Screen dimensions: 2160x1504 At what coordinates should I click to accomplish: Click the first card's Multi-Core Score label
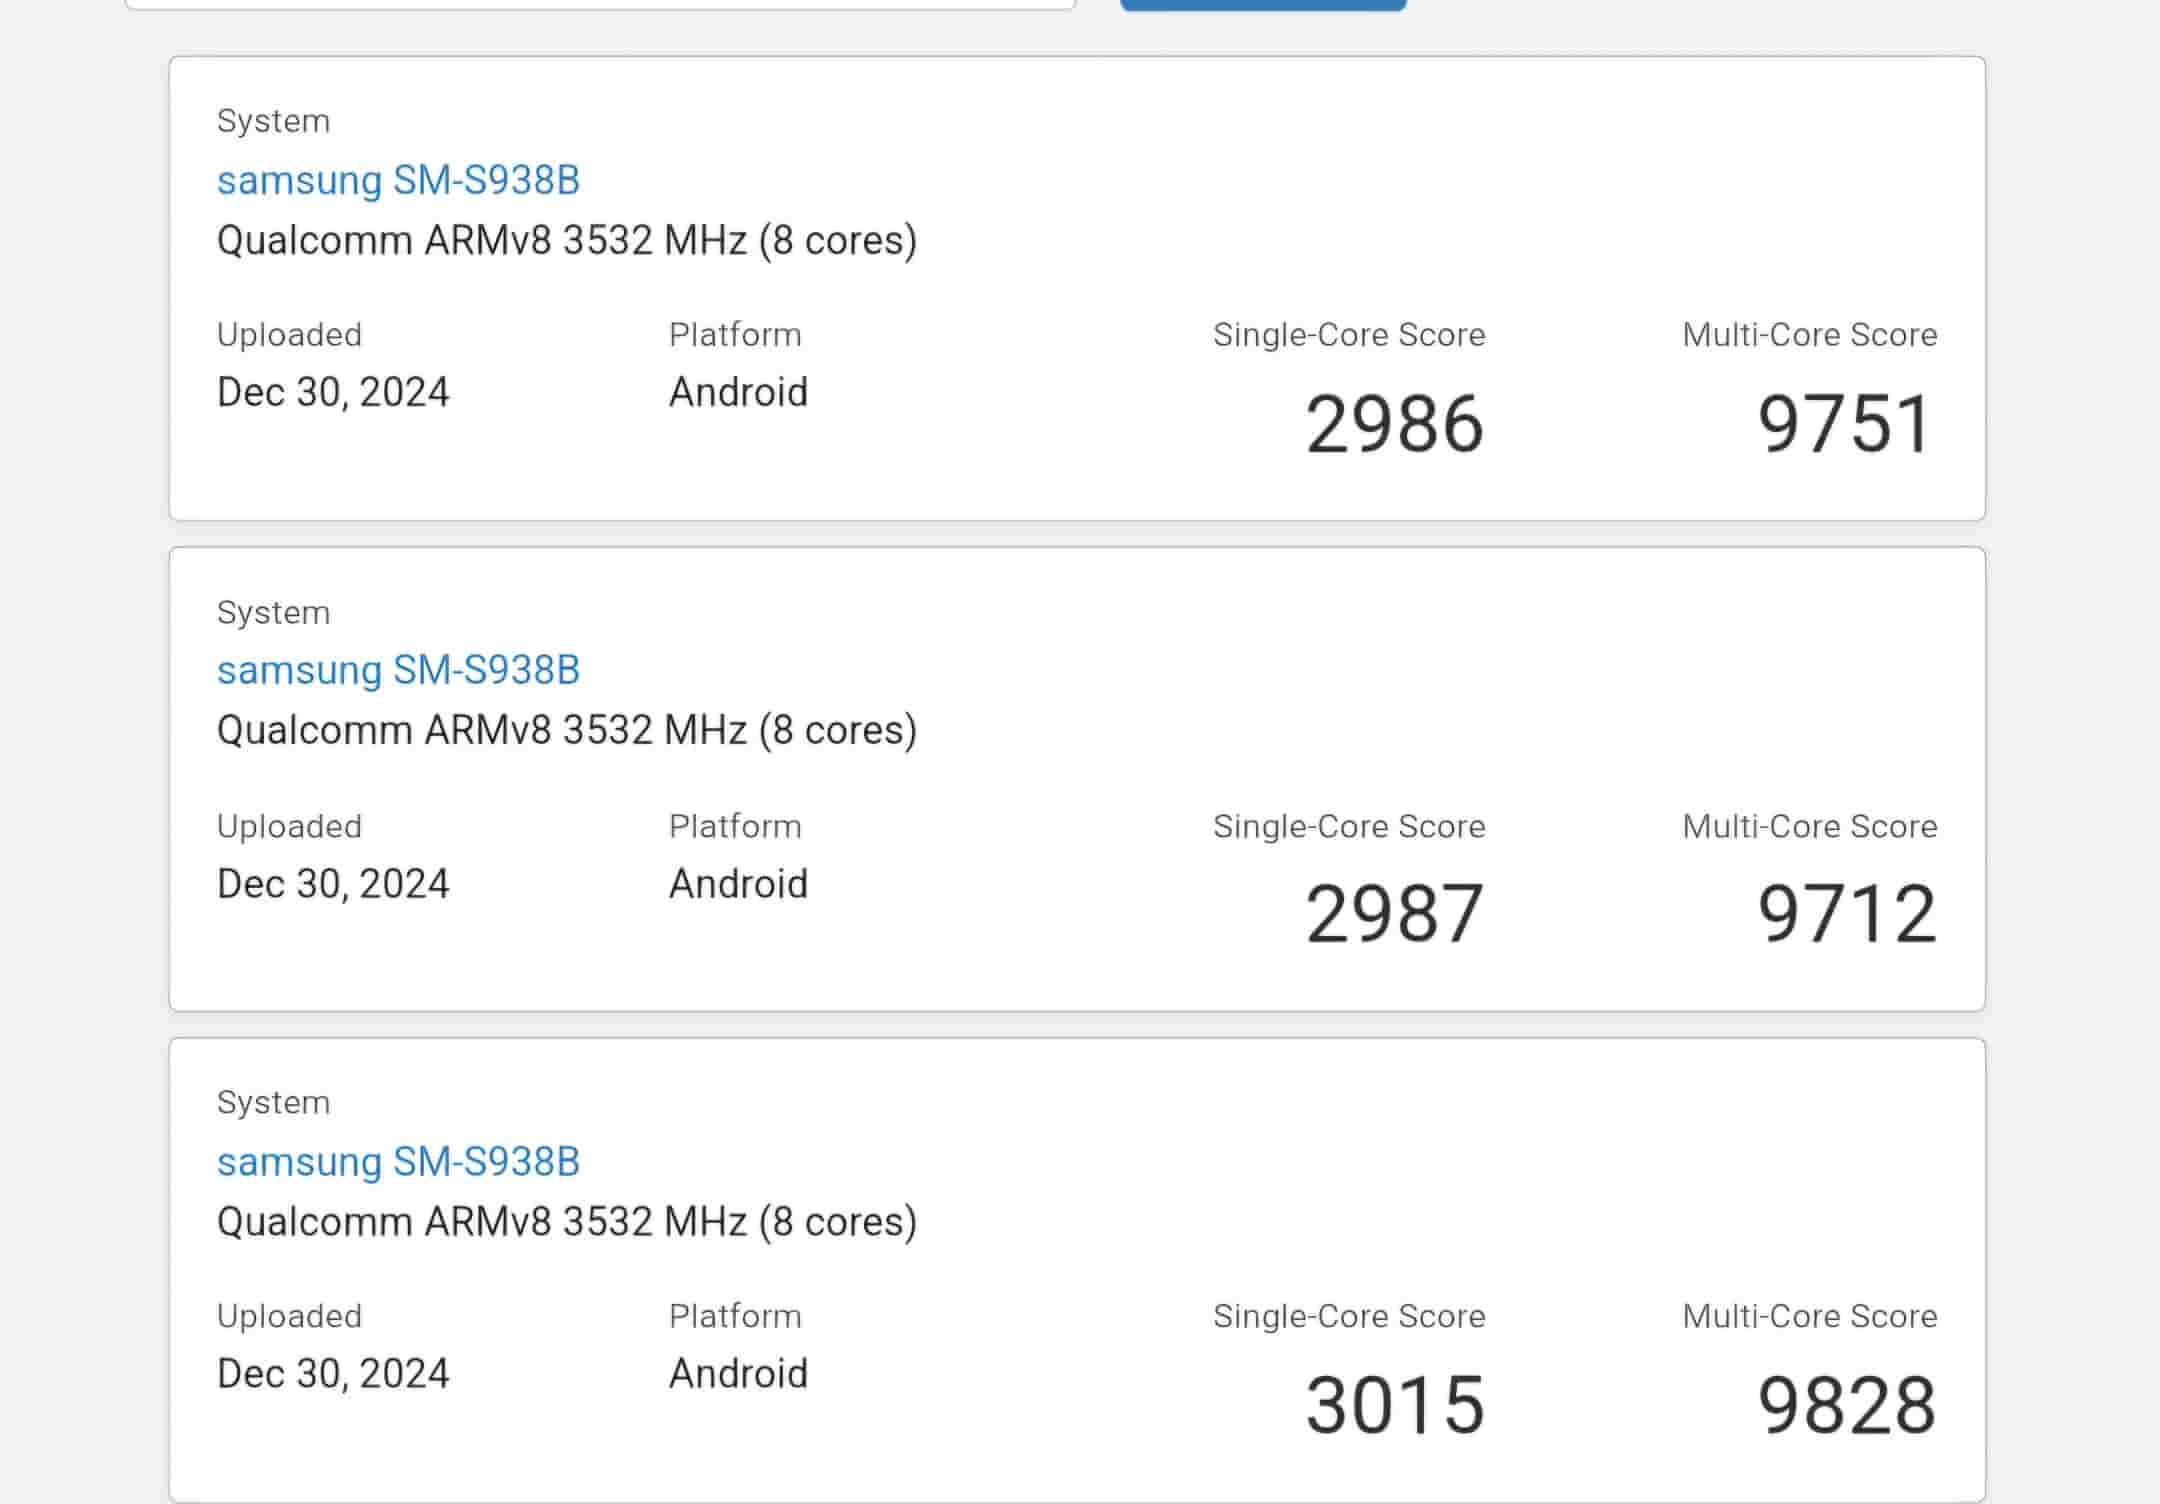pos(1809,335)
